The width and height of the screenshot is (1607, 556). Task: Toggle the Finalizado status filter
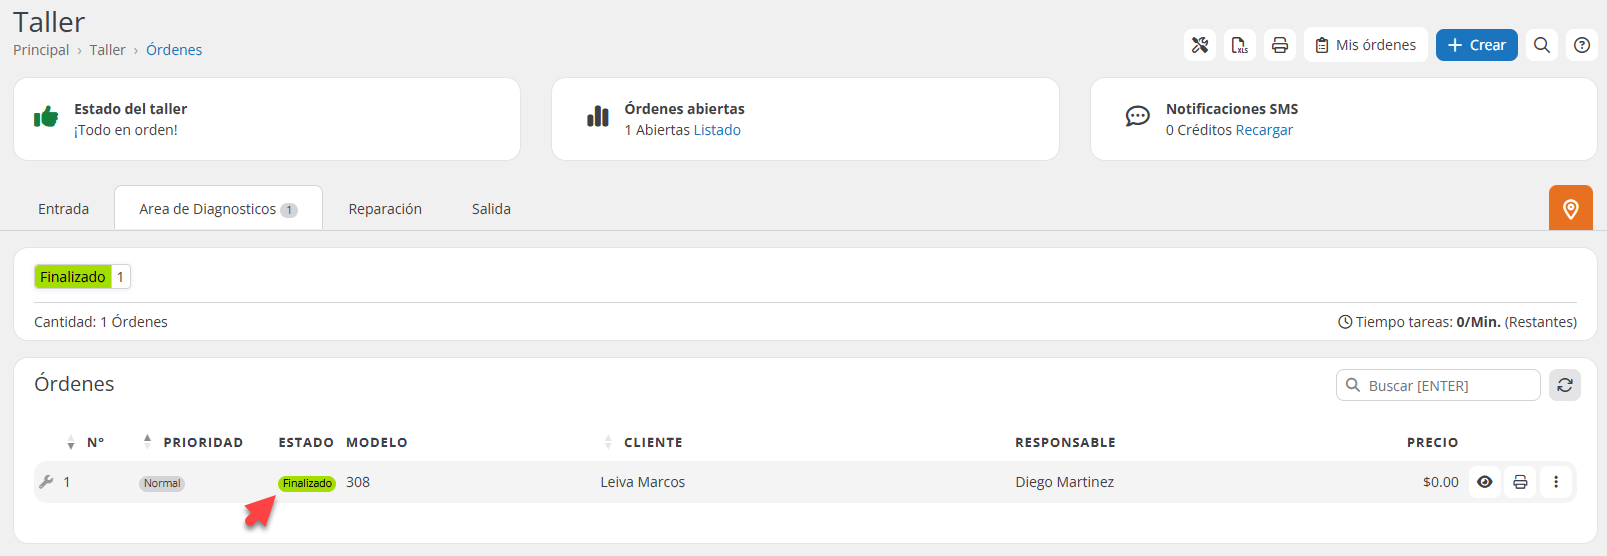pyautogui.click(x=73, y=277)
